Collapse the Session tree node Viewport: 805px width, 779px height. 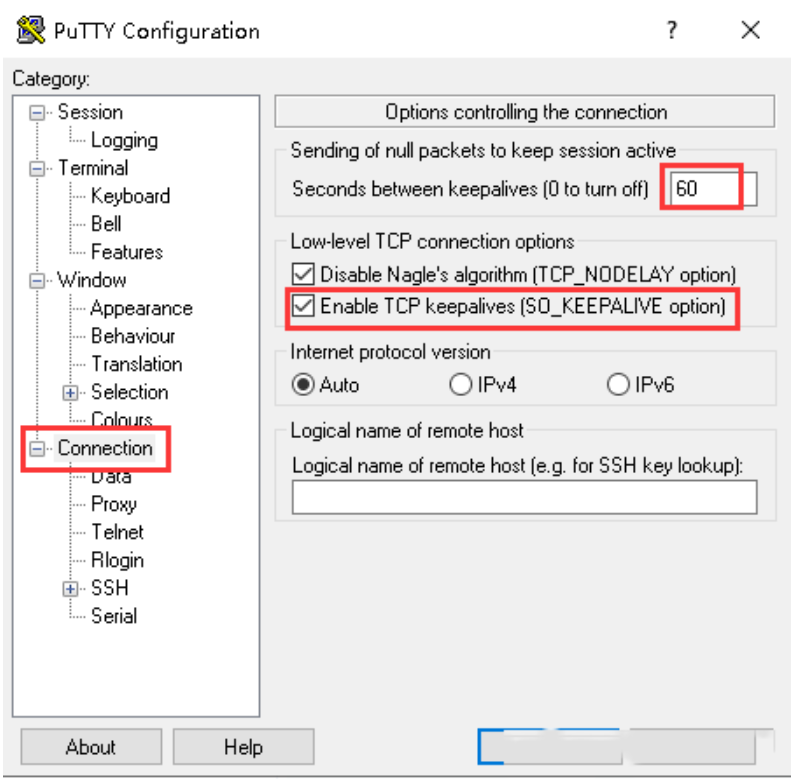38,113
